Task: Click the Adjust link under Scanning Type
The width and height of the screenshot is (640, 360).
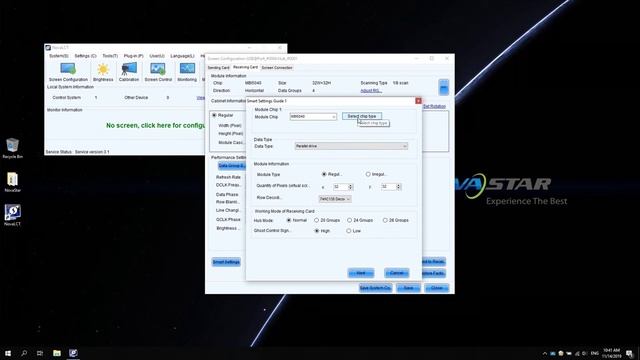Action: (371, 91)
